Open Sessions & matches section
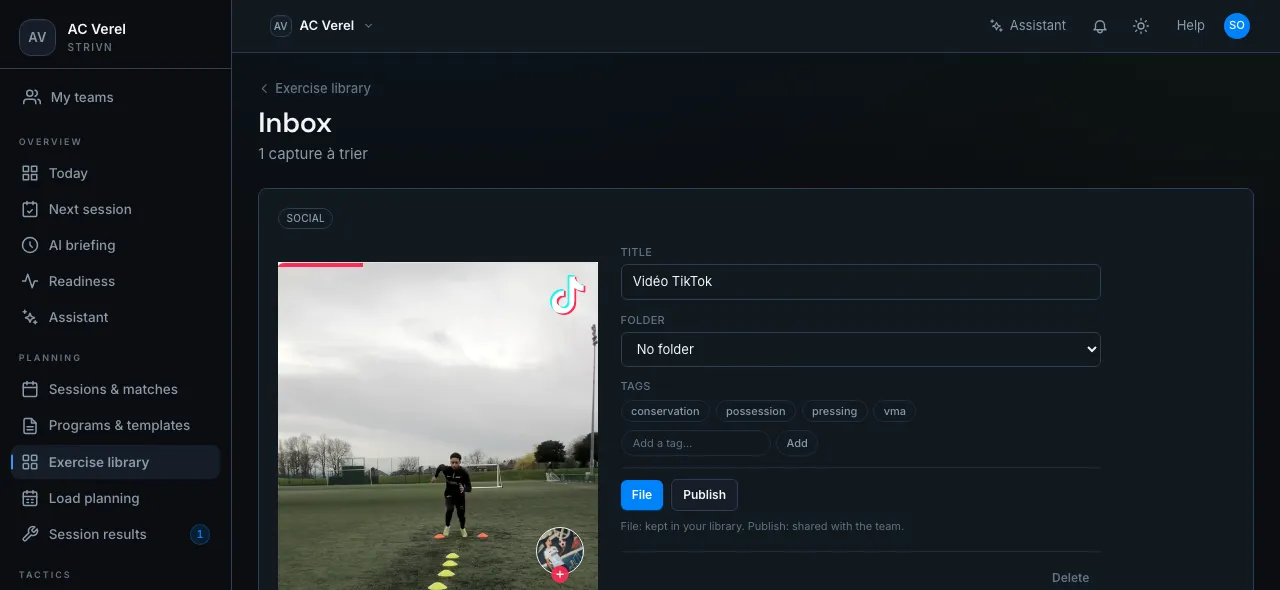Viewport: 1280px width, 590px height. pos(116,389)
